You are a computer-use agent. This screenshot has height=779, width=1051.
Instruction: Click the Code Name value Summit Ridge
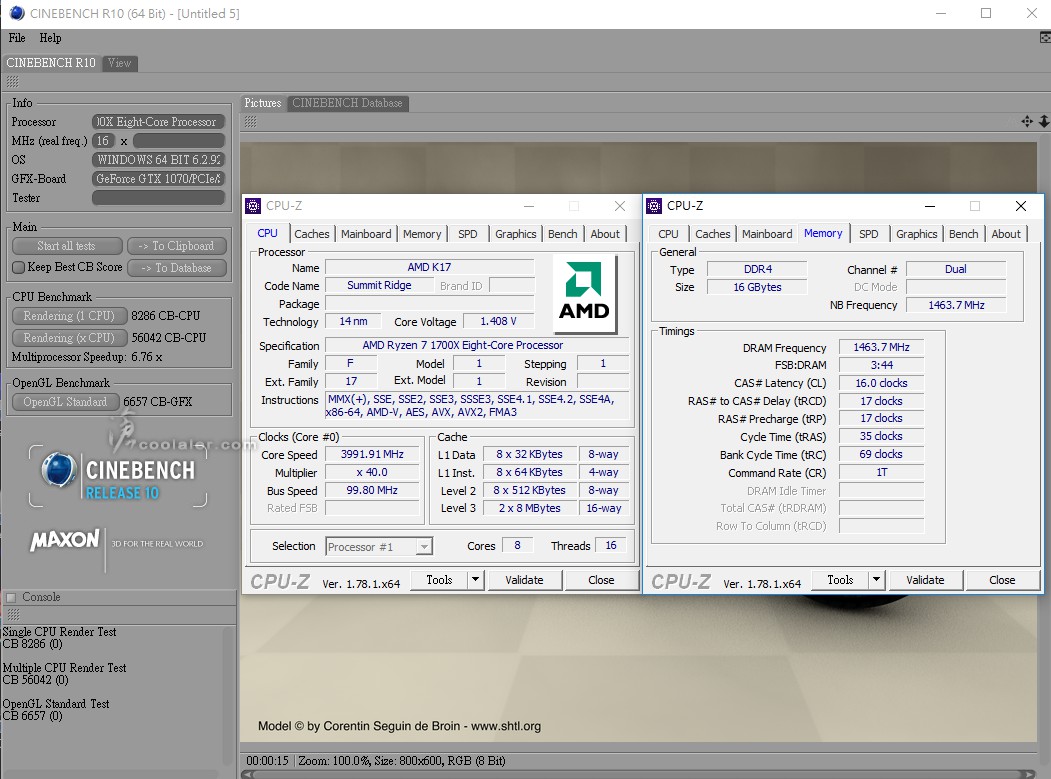pyautogui.click(x=379, y=286)
